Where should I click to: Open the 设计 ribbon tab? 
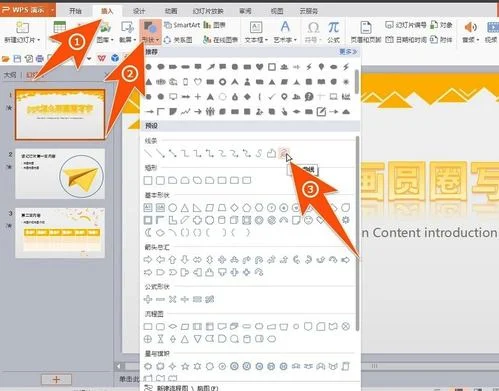[139, 11]
